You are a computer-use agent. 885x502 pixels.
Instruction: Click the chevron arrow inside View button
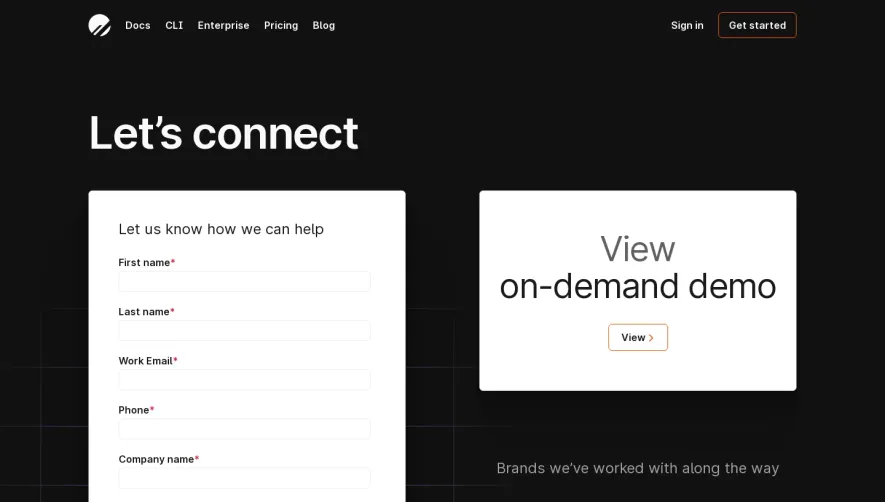(651, 338)
